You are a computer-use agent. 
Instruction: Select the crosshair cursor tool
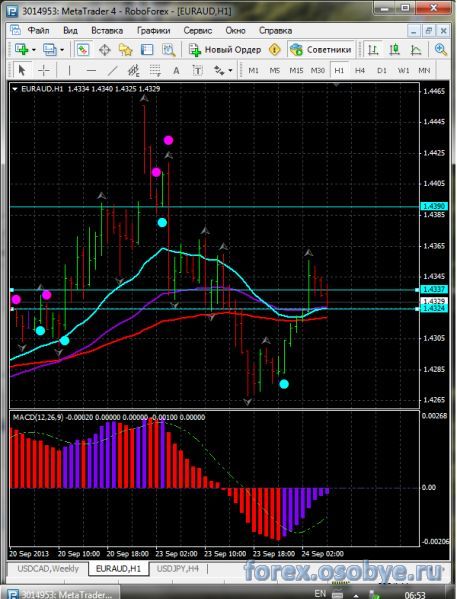tap(44, 70)
